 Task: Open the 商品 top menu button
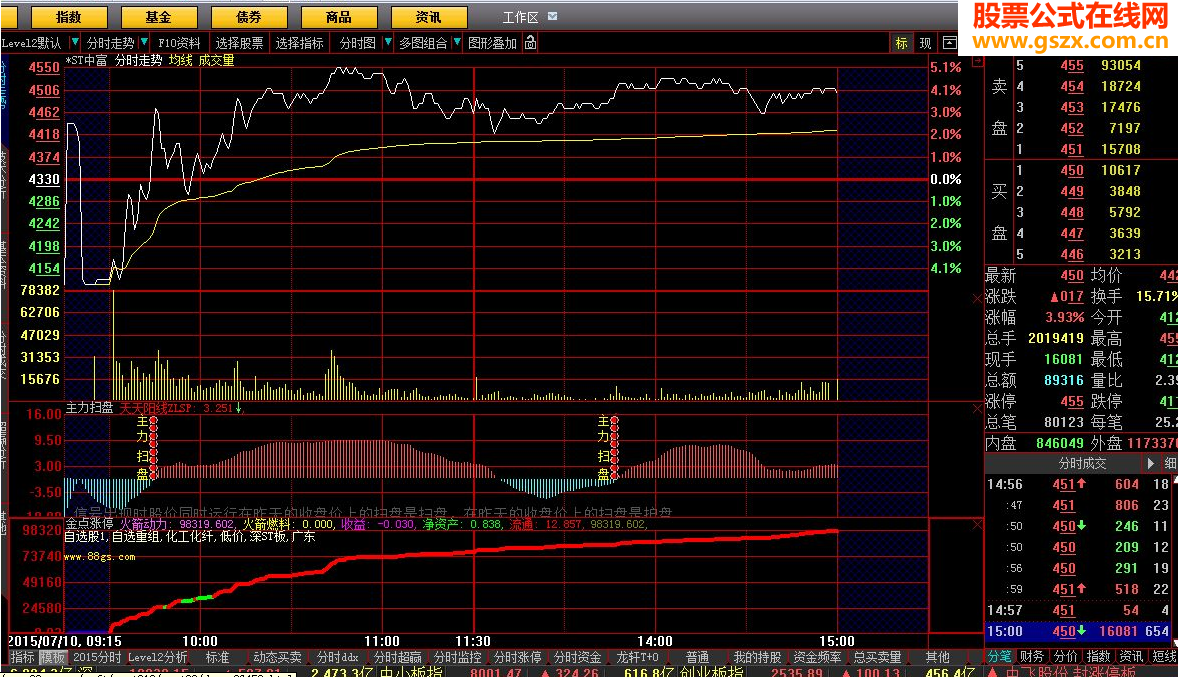(339, 17)
